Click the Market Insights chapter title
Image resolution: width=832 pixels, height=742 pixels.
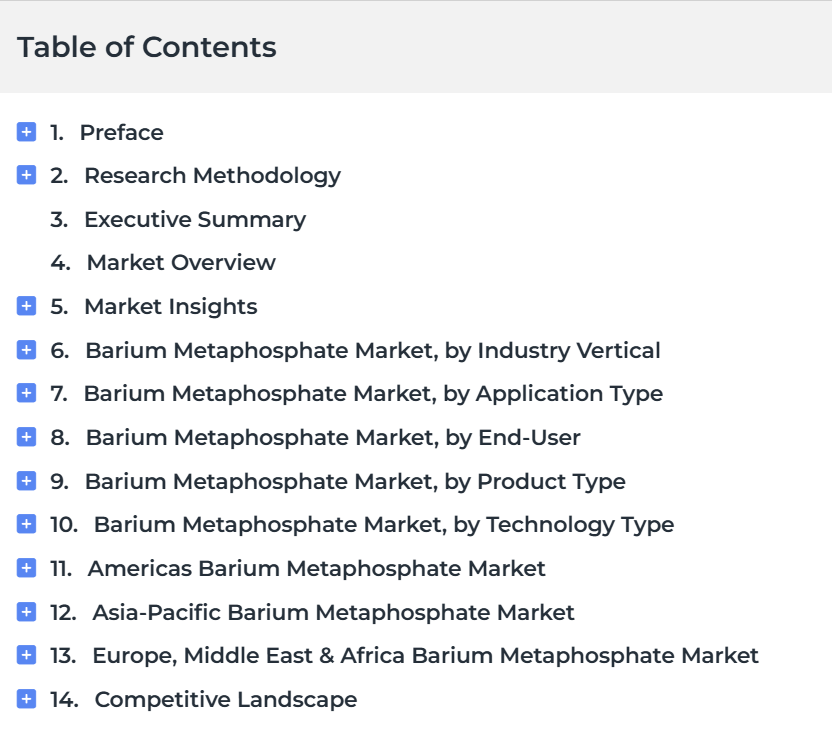point(170,306)
